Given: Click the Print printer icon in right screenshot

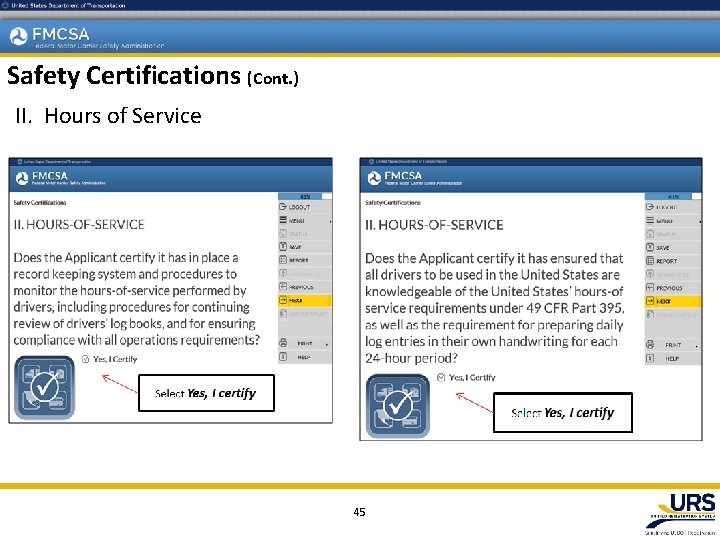Looking at the screenshot, I should point(650,344).
